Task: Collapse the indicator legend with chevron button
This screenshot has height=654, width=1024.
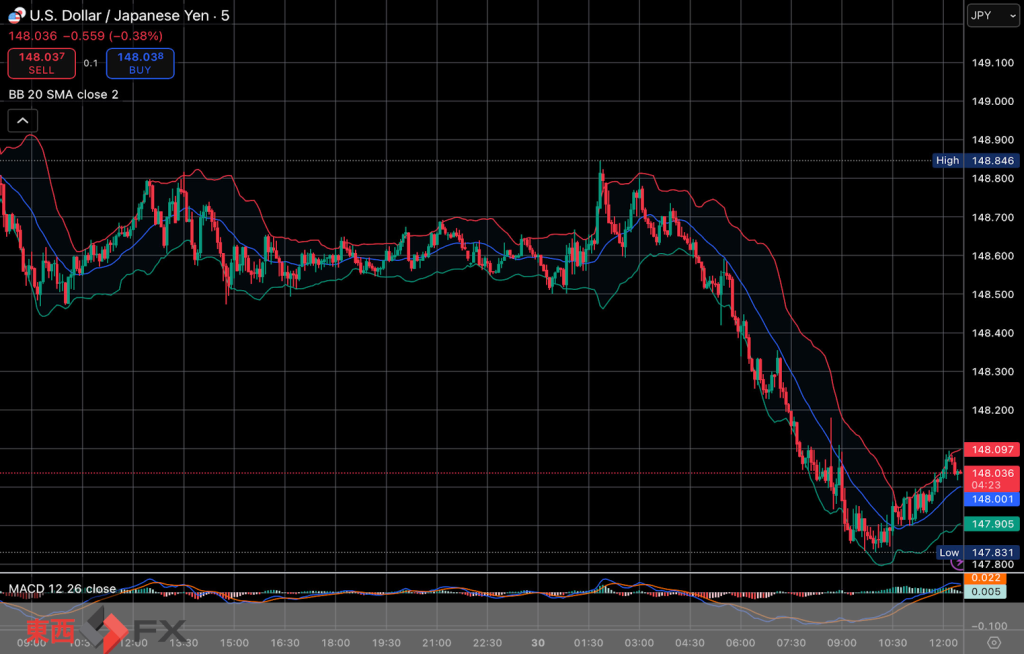Action: point(22,121)
